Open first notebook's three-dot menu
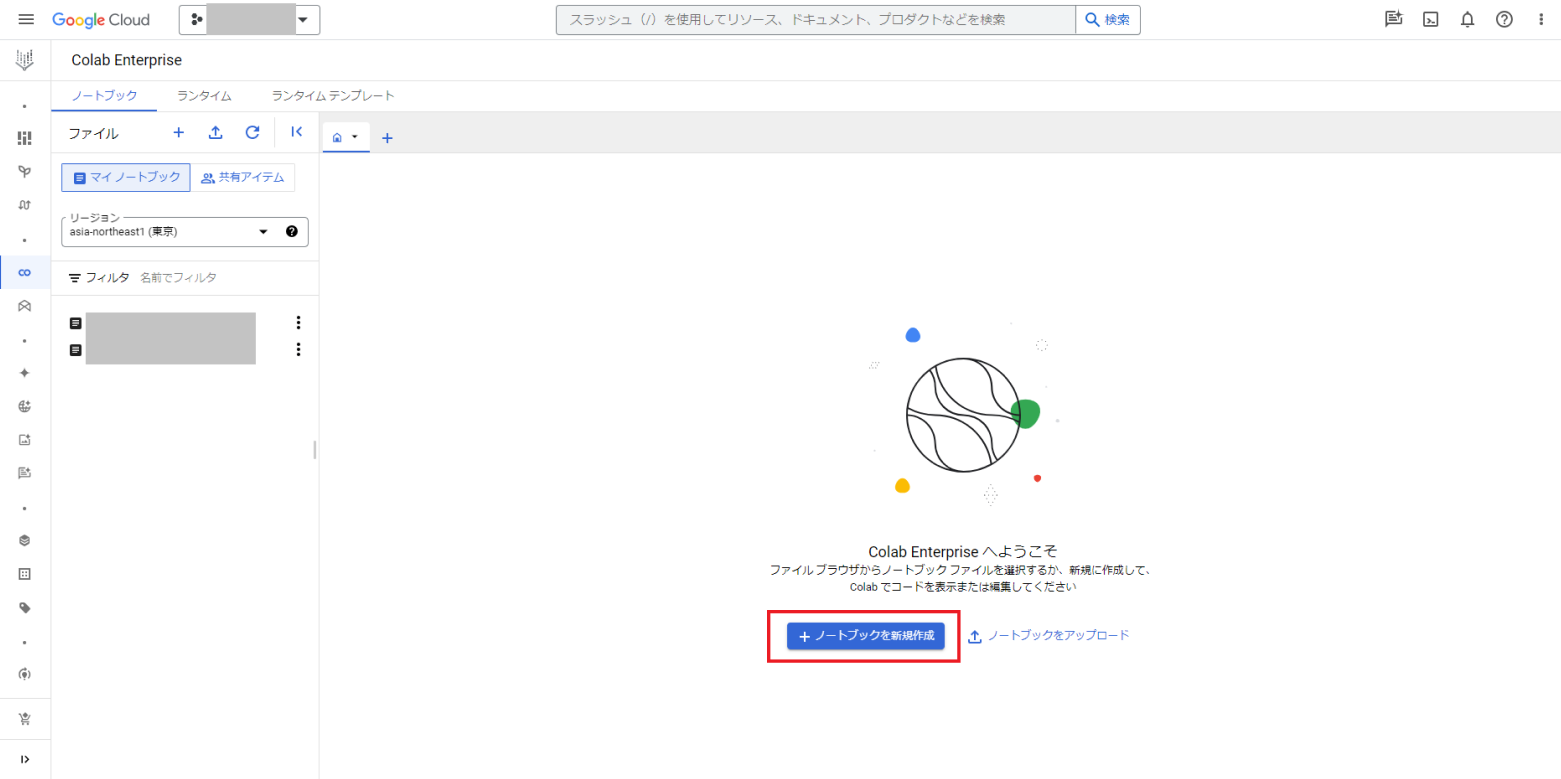The image size is (1561, 779). (297, 323)
